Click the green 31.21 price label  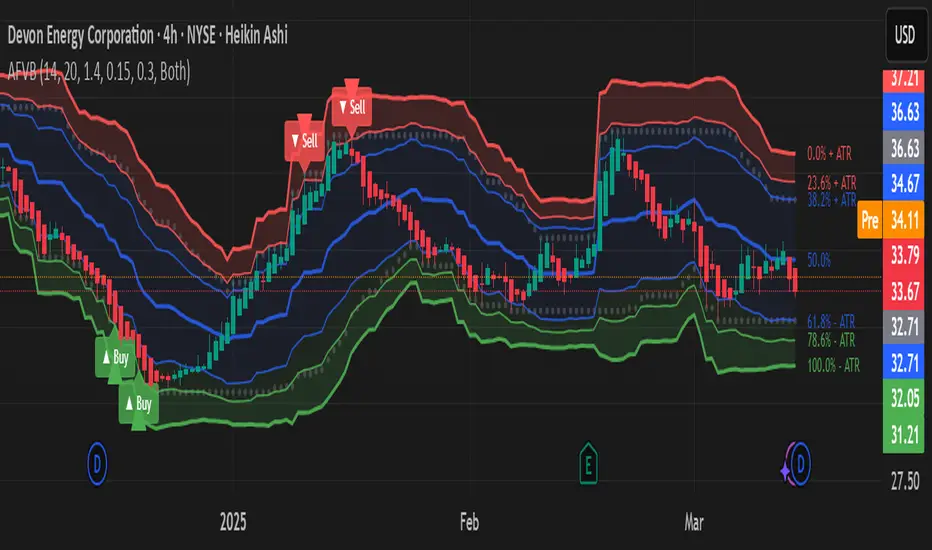tap(904, 435)
